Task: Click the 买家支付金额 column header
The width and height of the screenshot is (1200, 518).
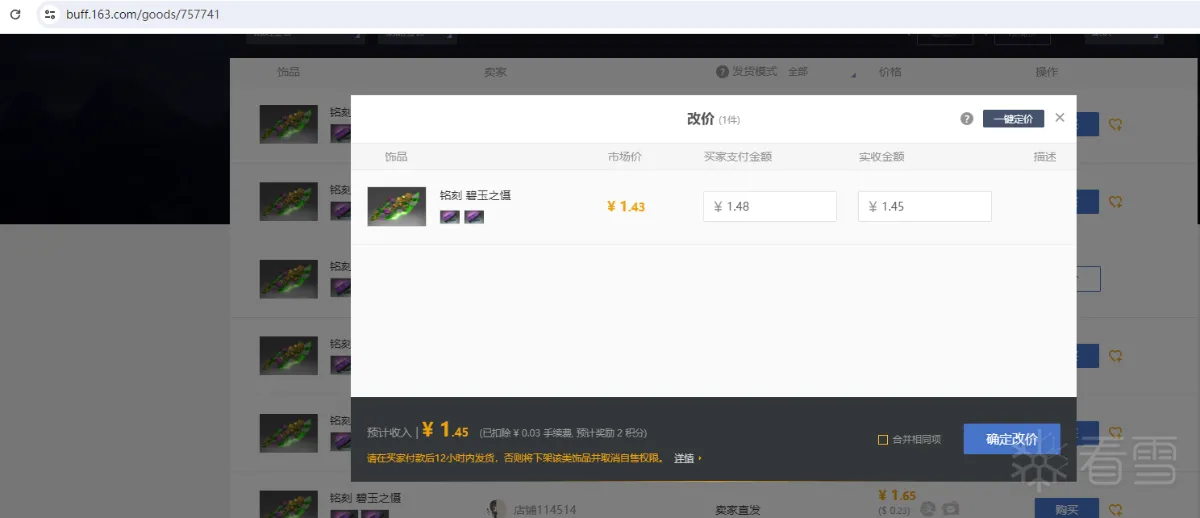Action: pos(738,157)
